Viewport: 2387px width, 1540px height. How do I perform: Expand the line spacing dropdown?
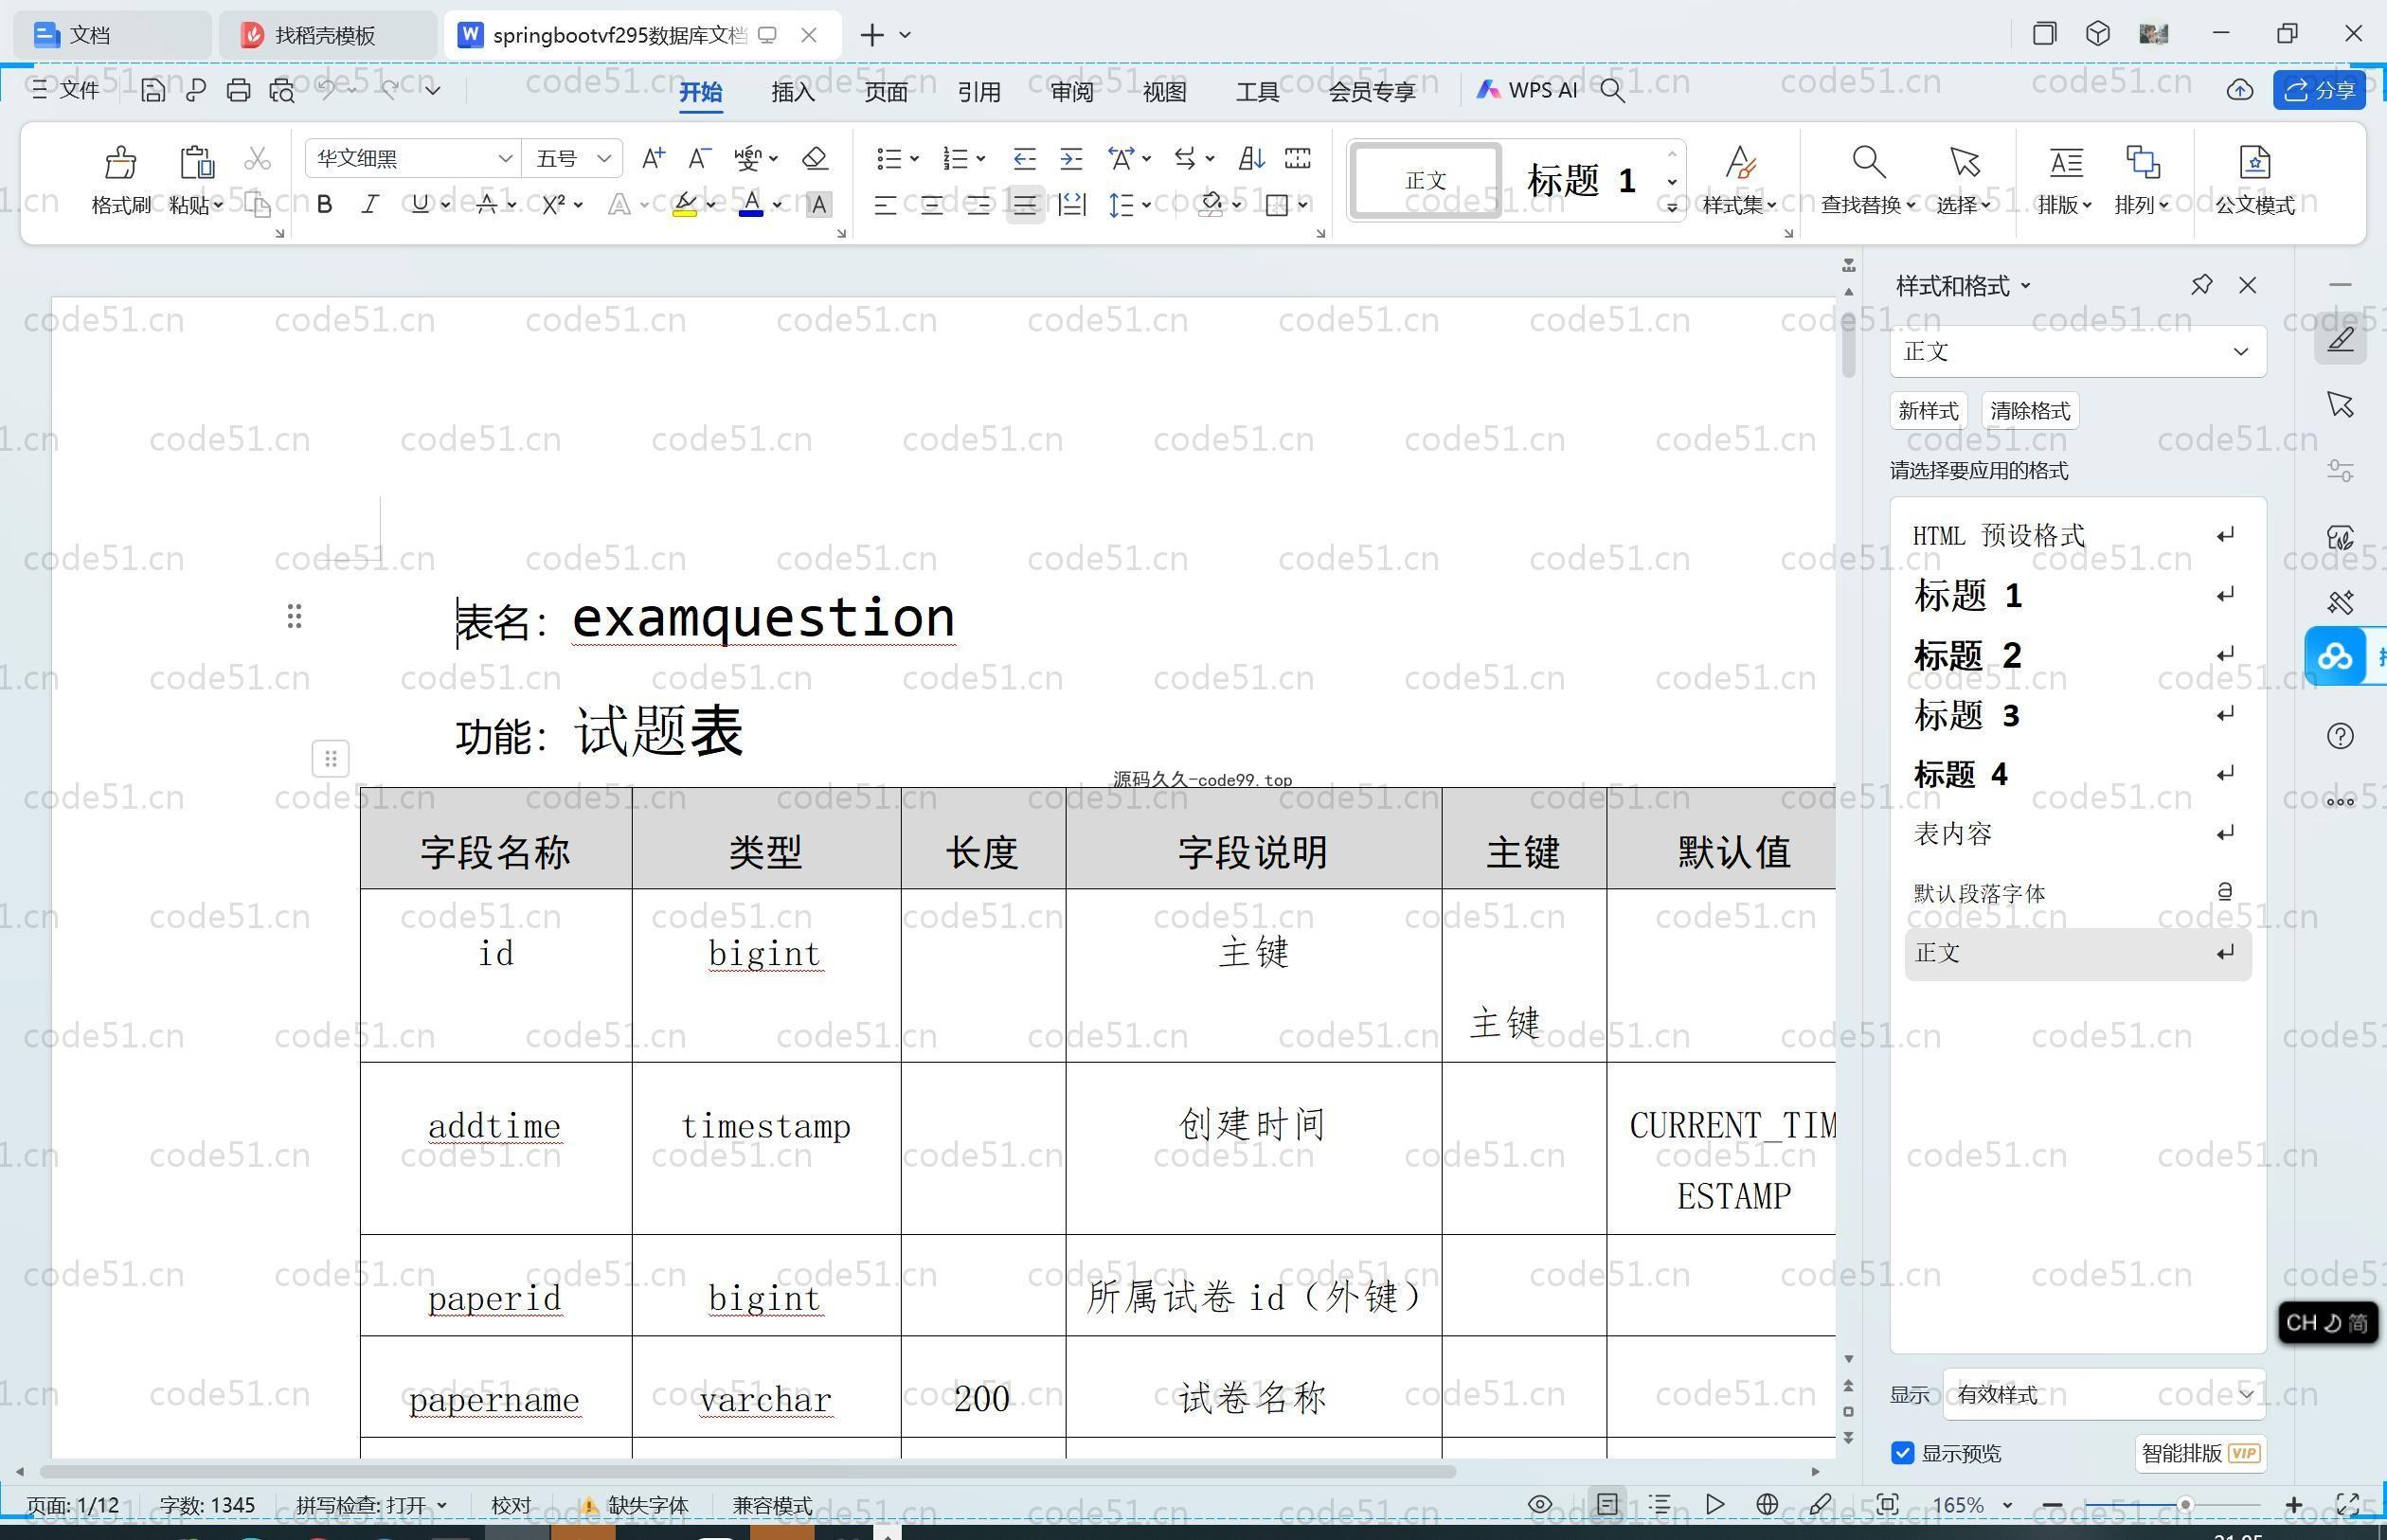(1147, 205)
